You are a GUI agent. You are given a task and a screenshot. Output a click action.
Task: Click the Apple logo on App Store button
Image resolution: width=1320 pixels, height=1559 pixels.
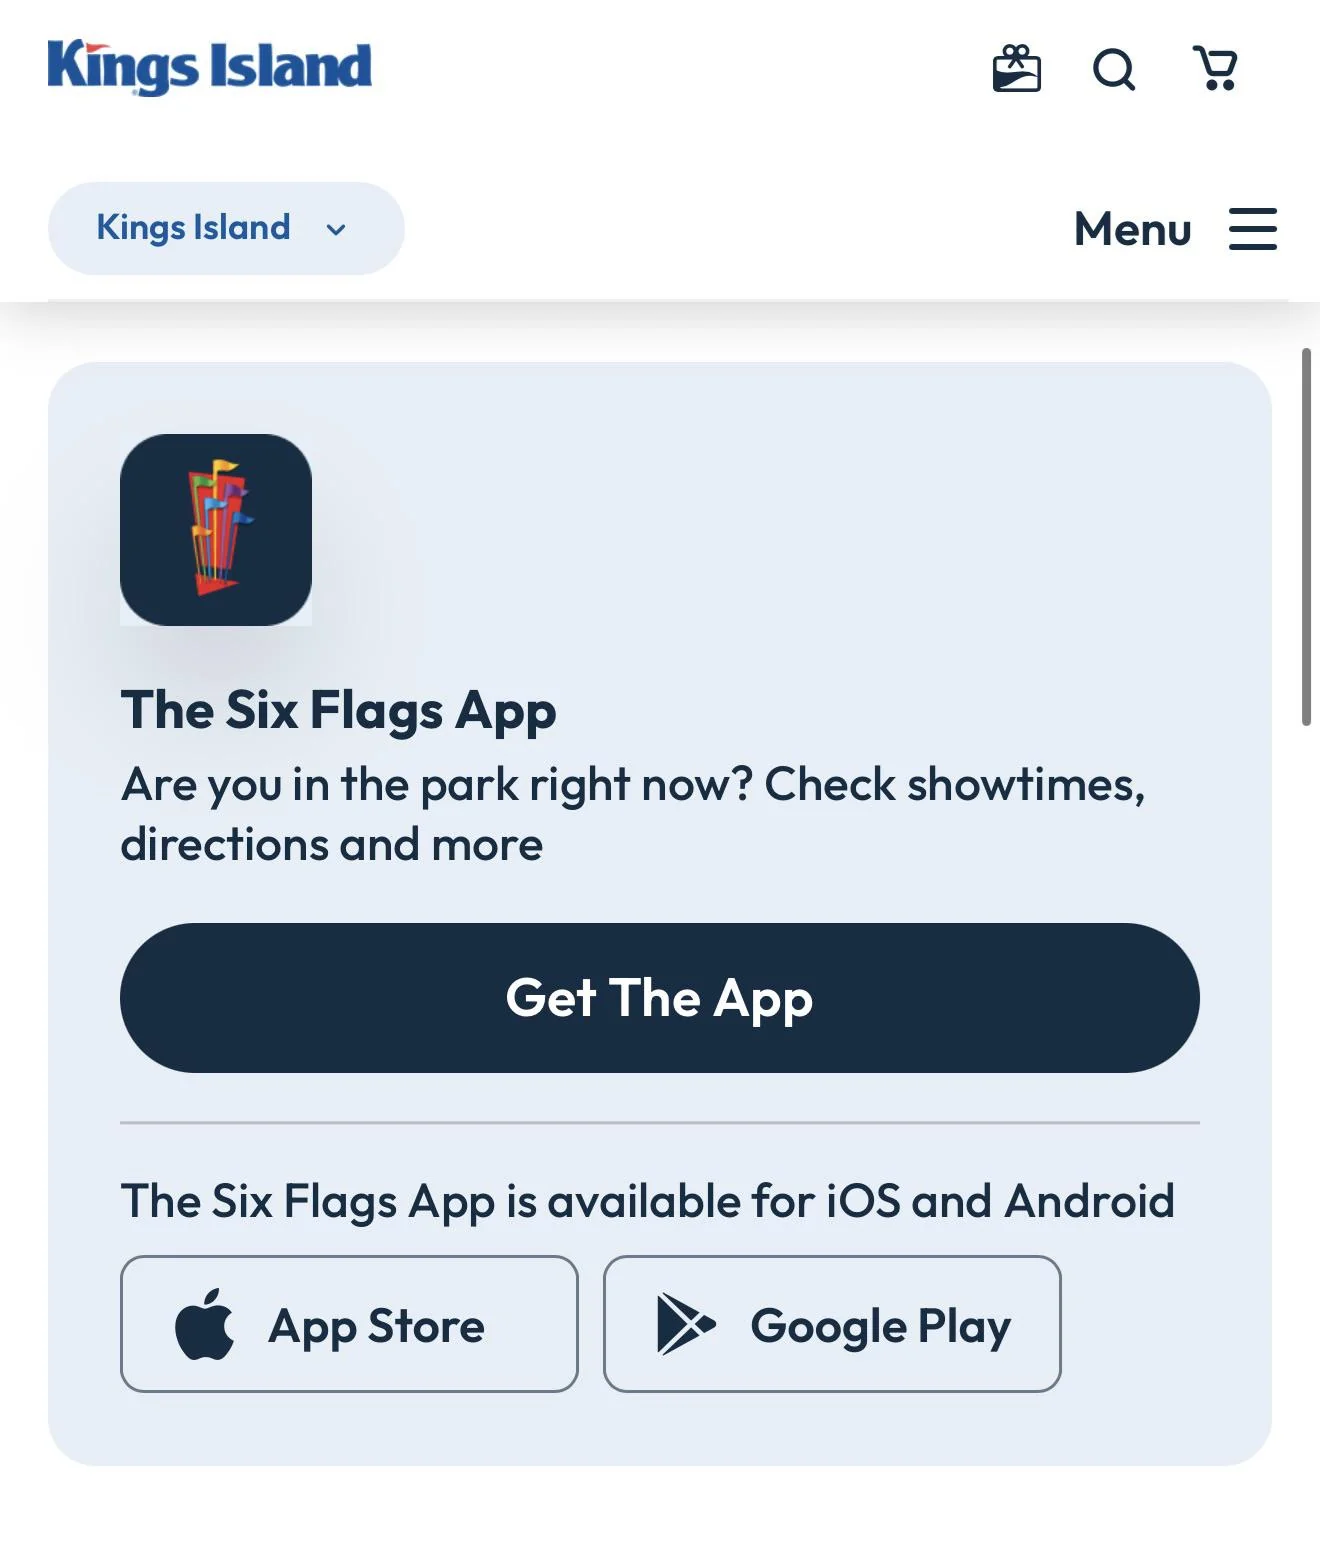tap(205, 1324)
